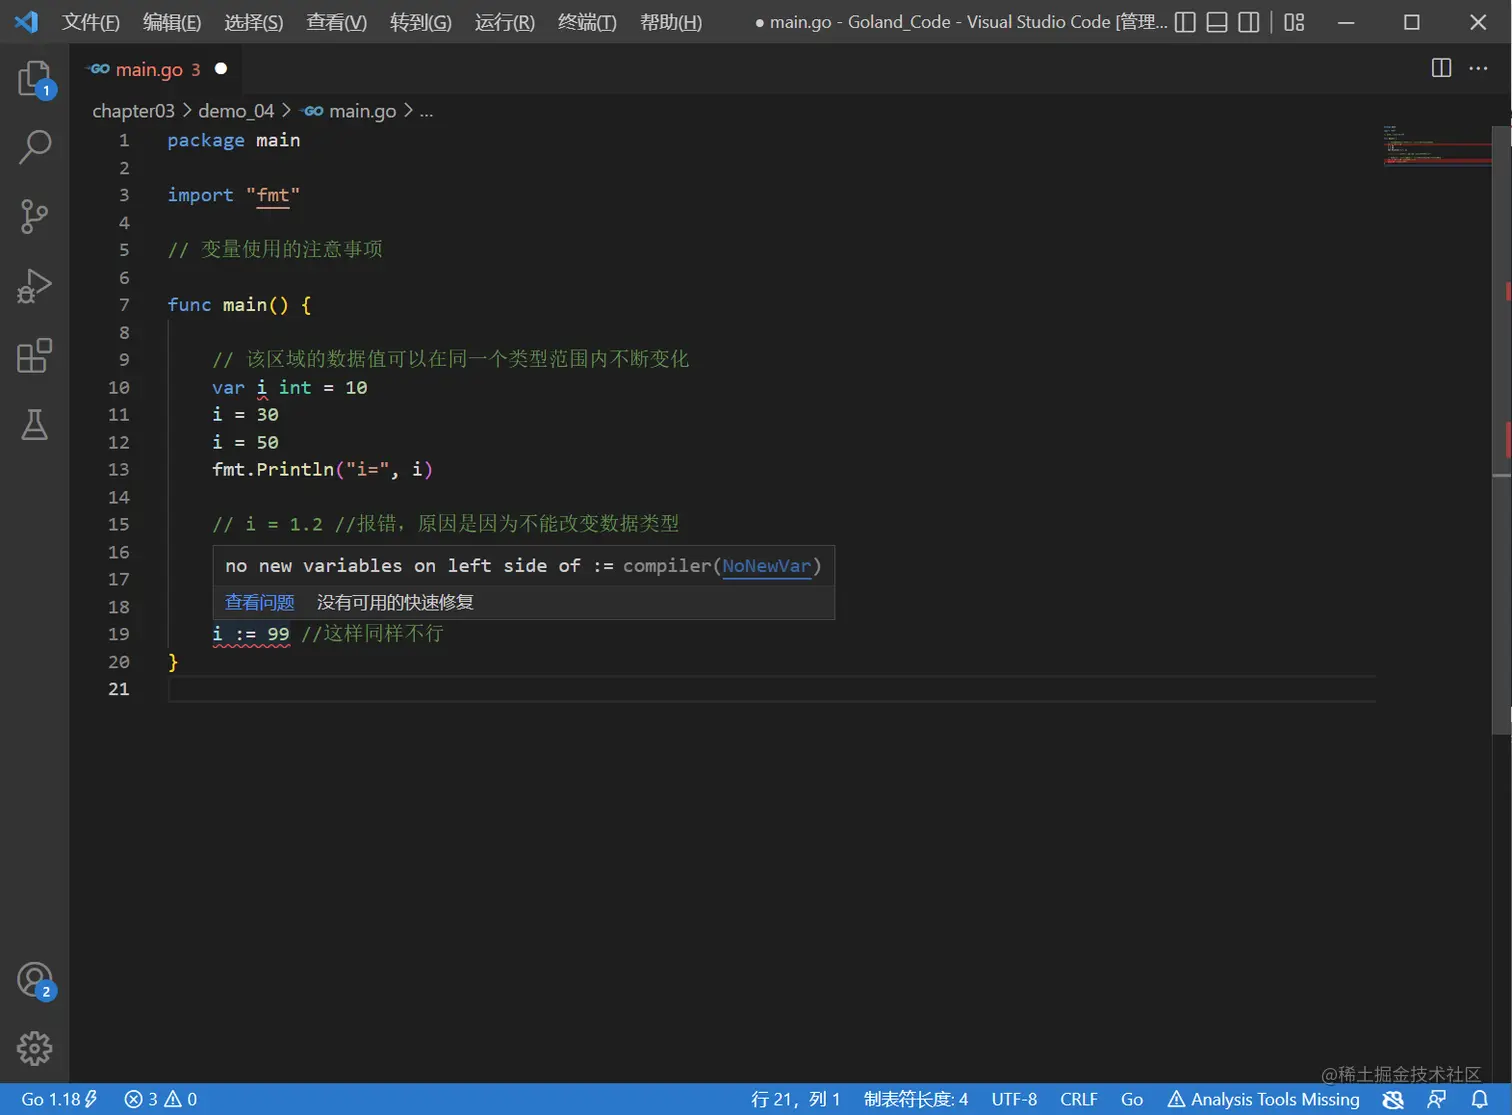Toggle the secondary side bar layout
The height and width of the screenshot is (1115, 1512).
1249,22
